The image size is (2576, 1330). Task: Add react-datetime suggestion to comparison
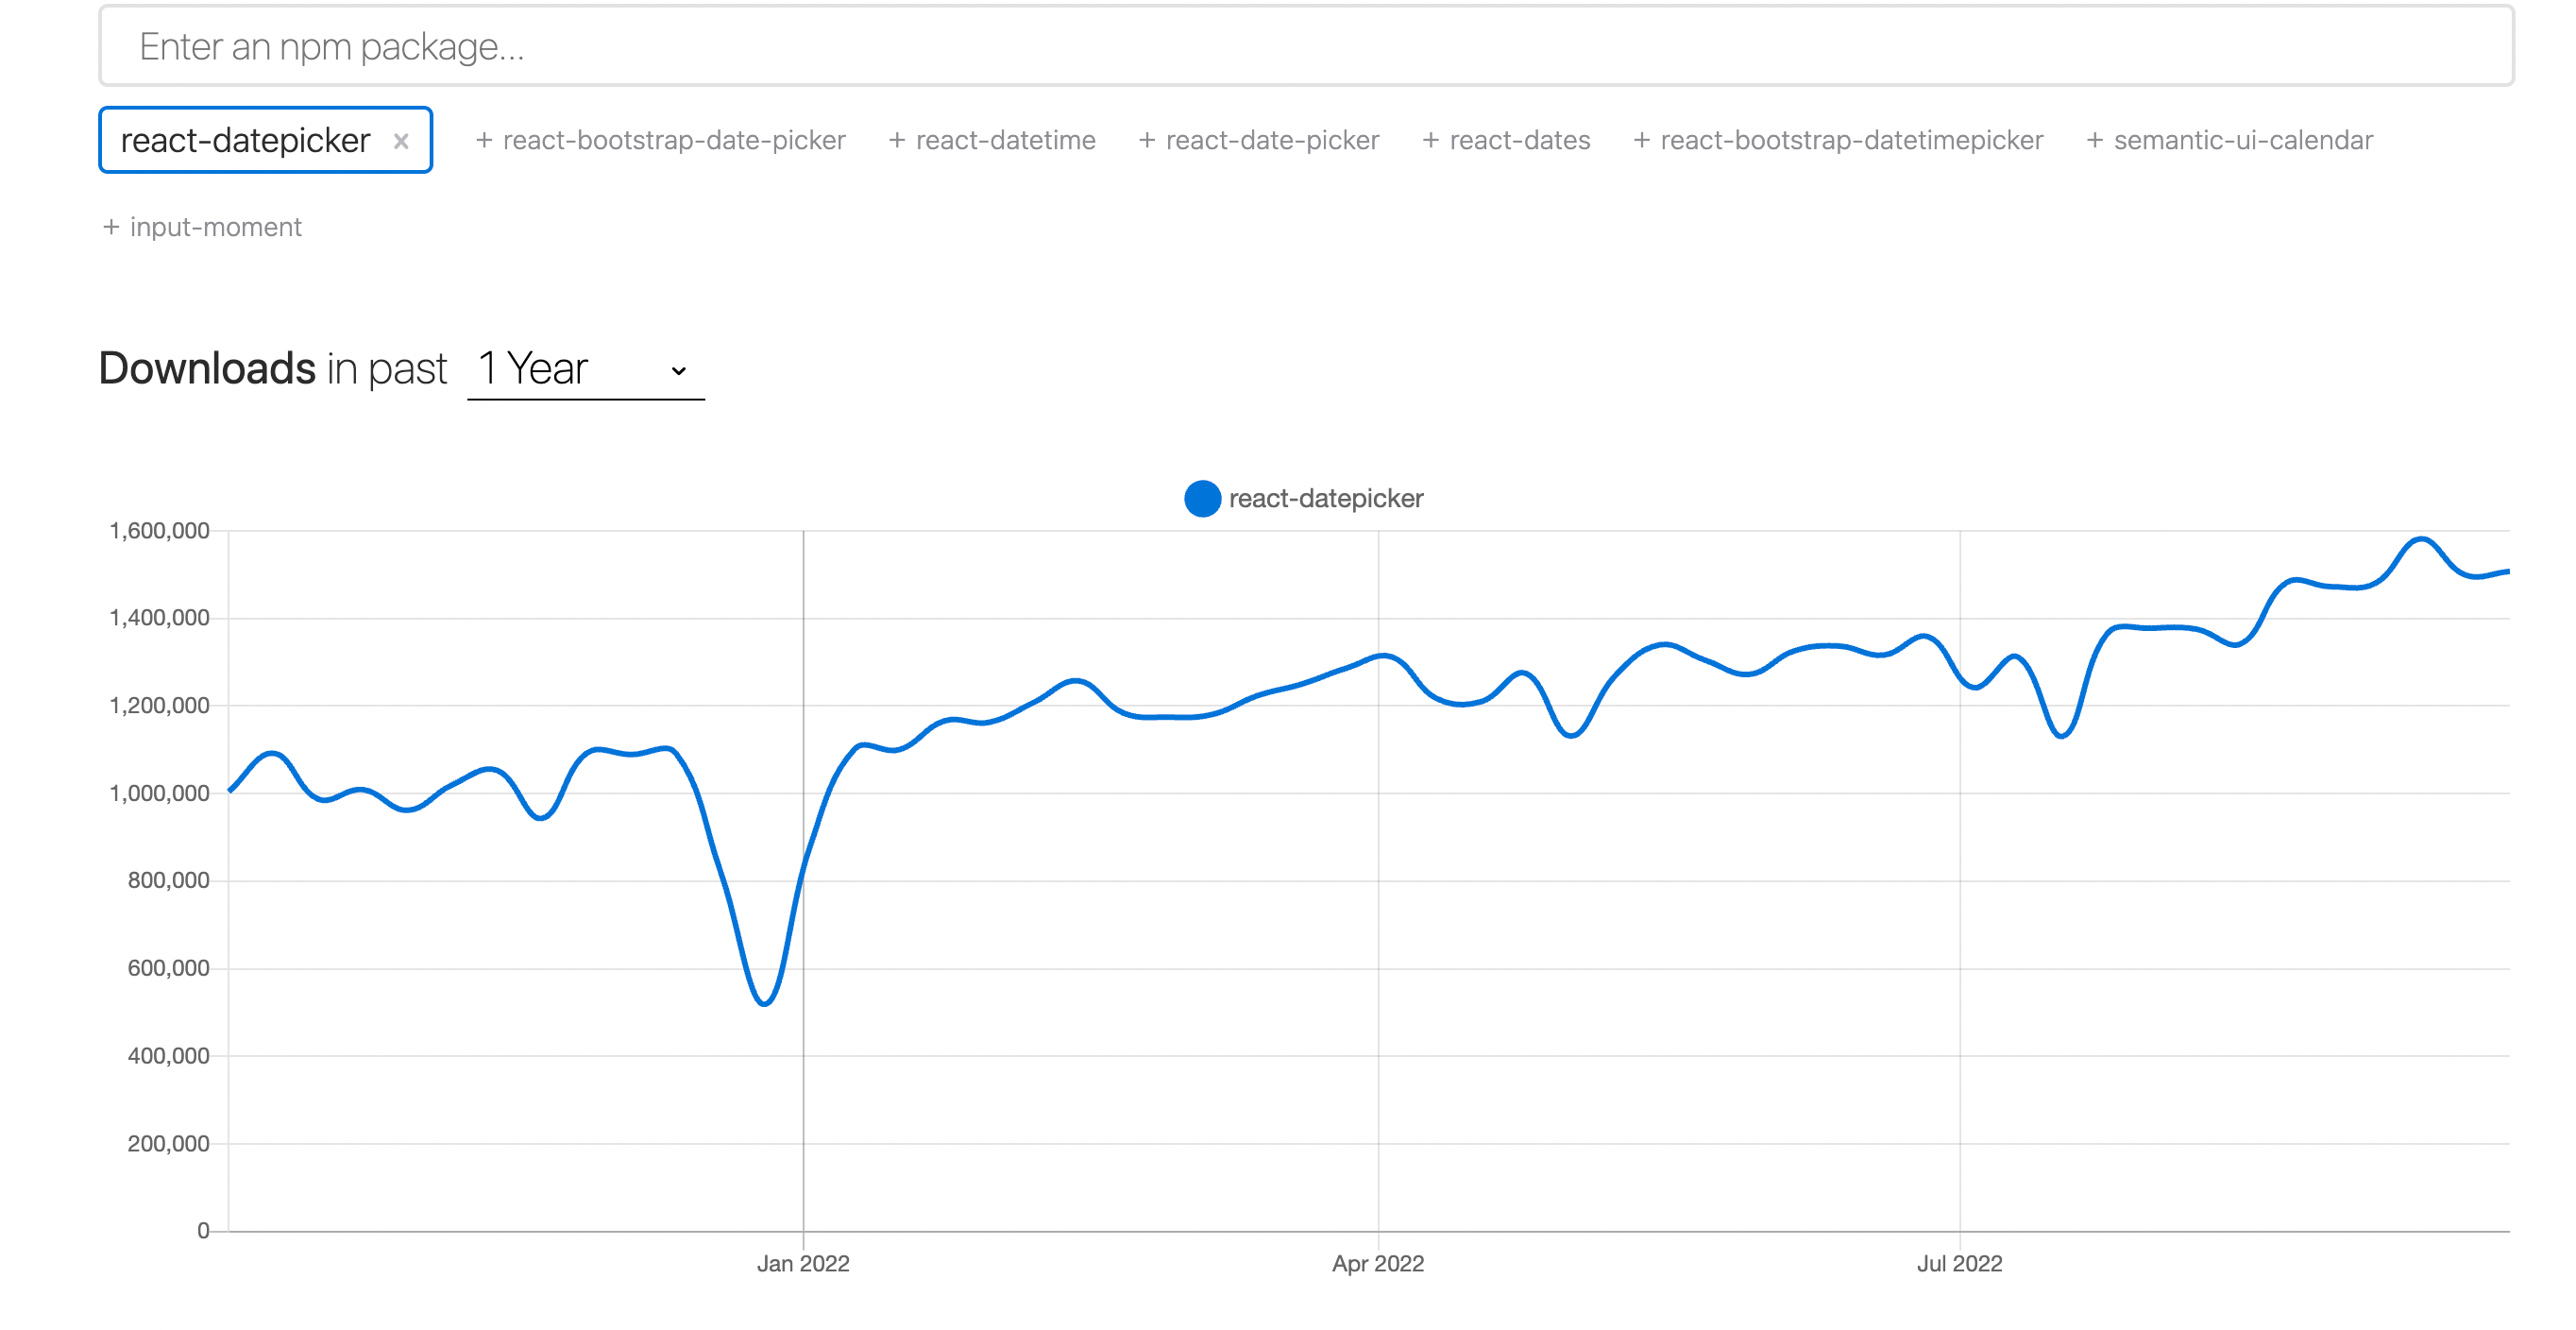coord(1005,140)
